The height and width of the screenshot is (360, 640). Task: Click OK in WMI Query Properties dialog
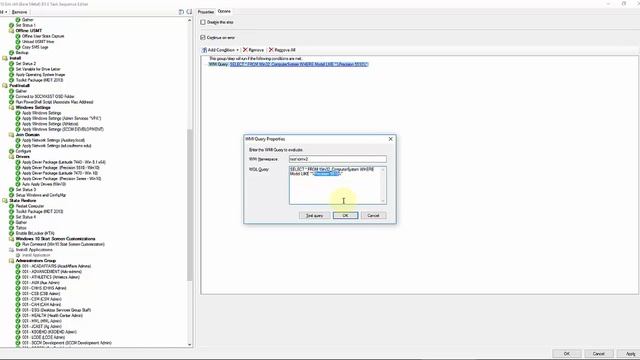click(x=345, y=216)
